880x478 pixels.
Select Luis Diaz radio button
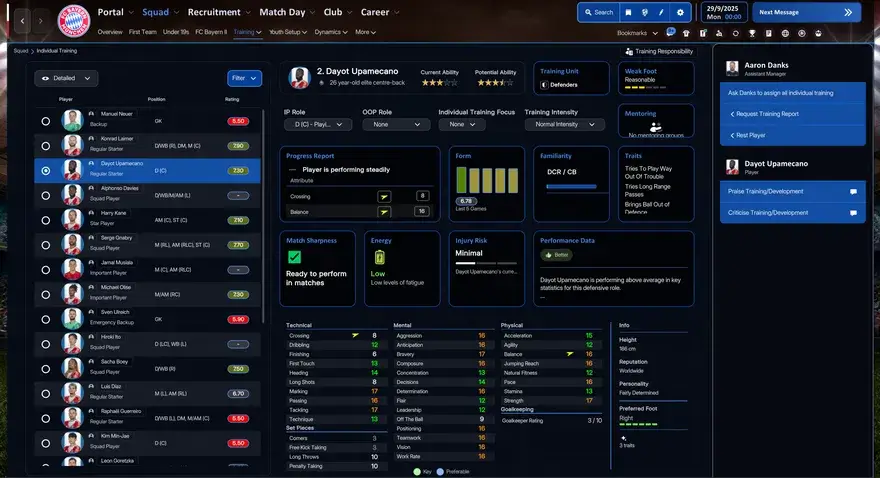click(x=45, y=393)
